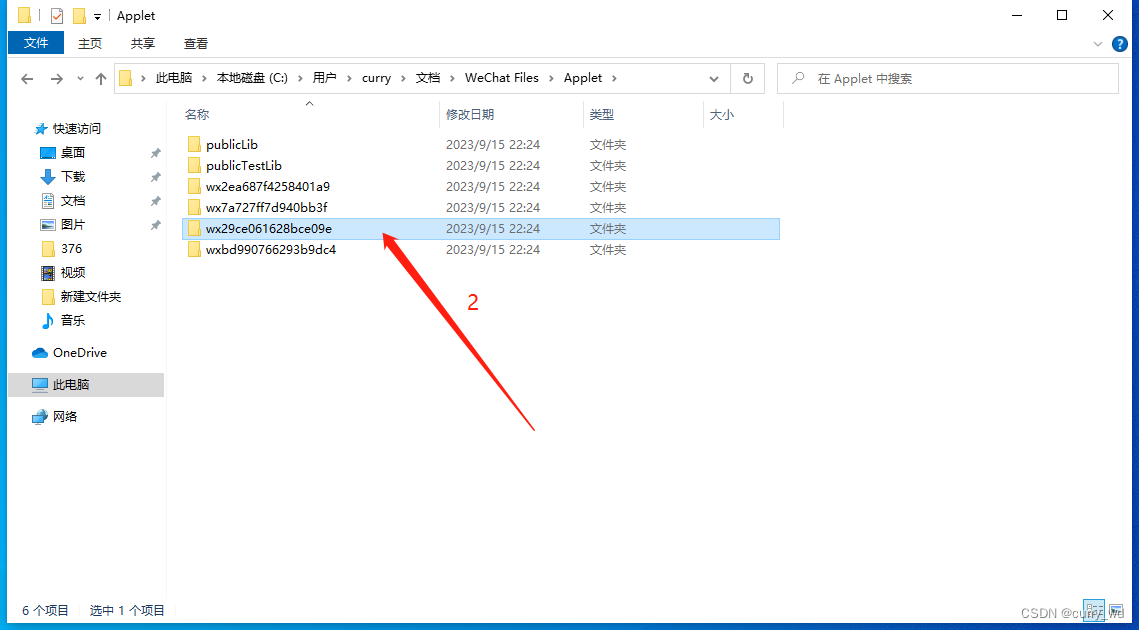Image resolution: width=1139 pixels, height=630 pixels.
Task: Click the search box 在 Applet 中搜索
Action: pos(948,78)
